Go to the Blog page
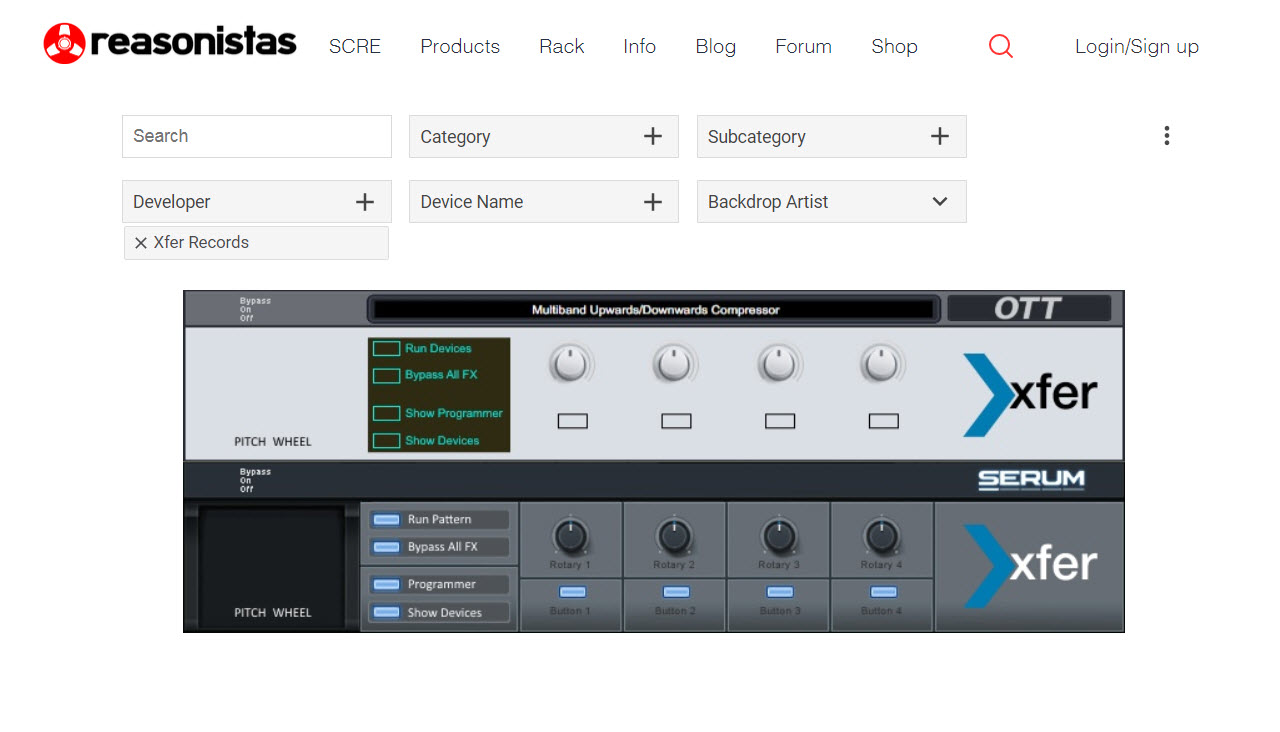 click(715, 46)
